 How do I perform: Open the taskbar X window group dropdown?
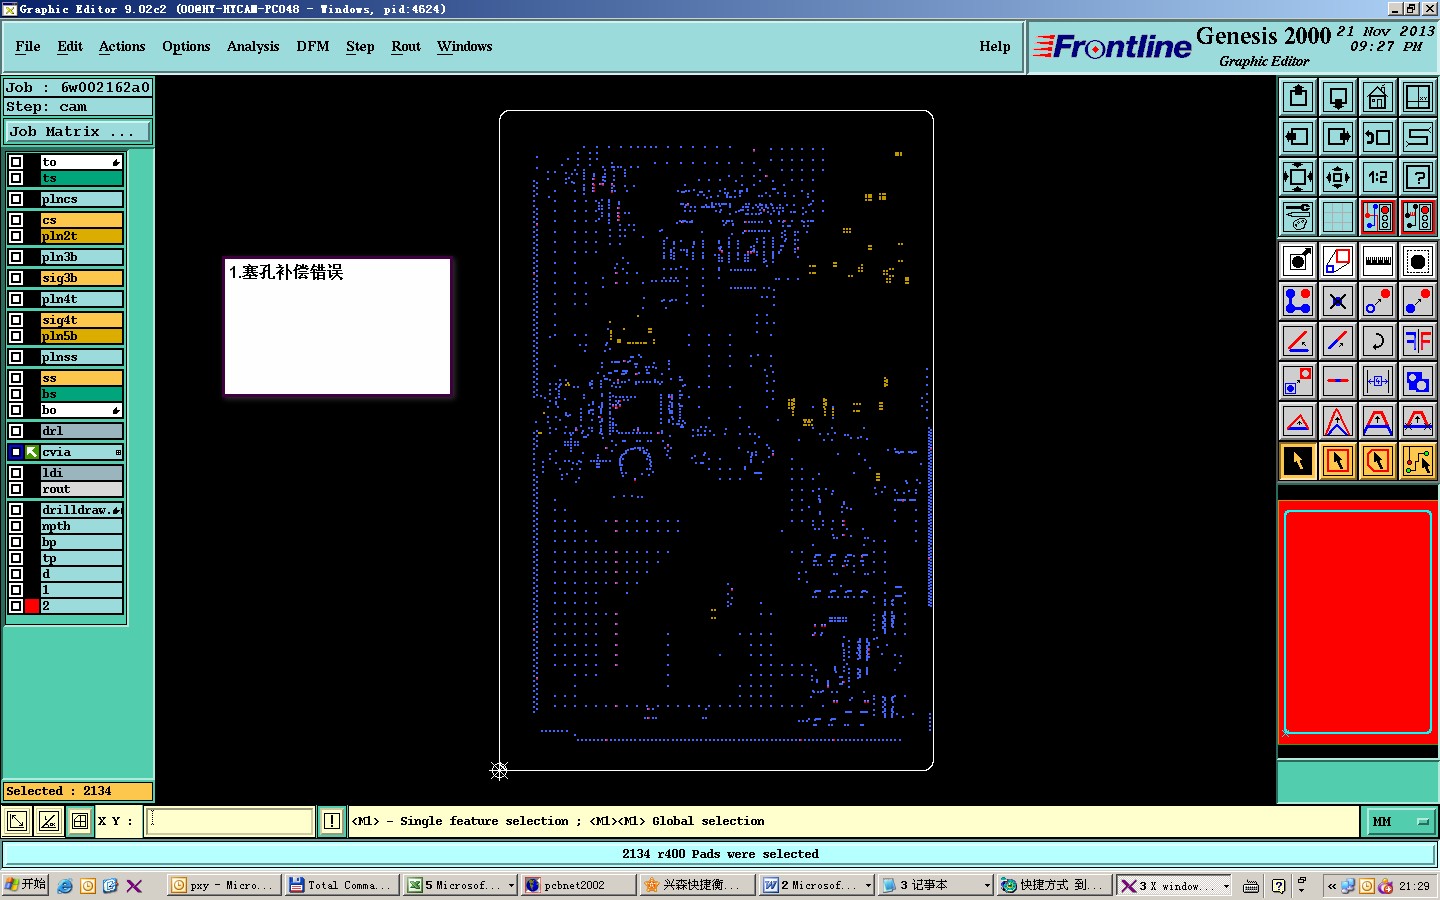pos(1226,885)
